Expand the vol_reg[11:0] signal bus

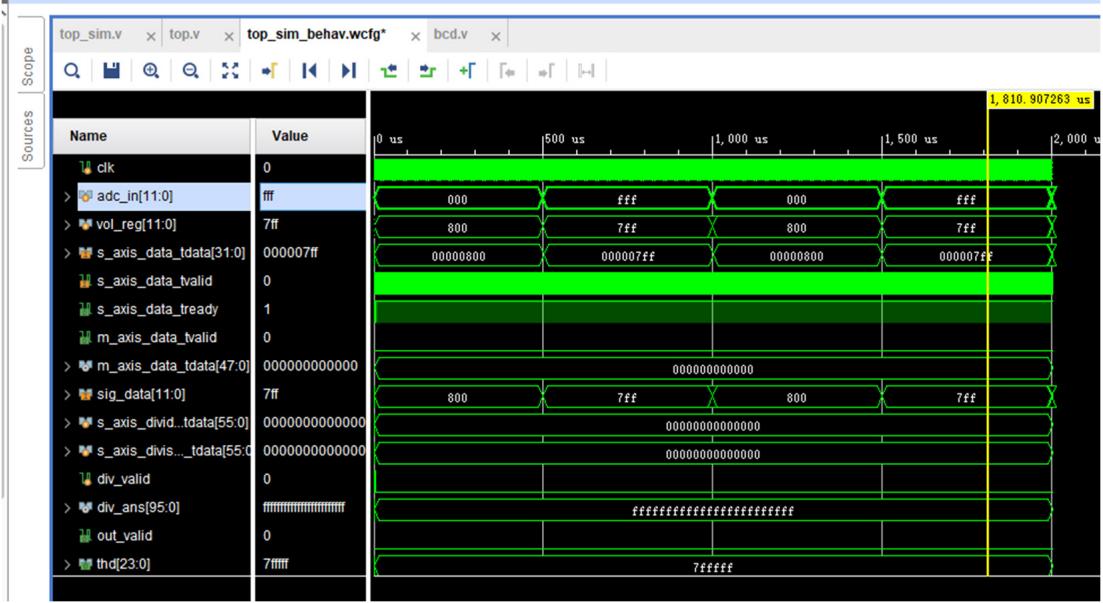[x=65, y=226]
